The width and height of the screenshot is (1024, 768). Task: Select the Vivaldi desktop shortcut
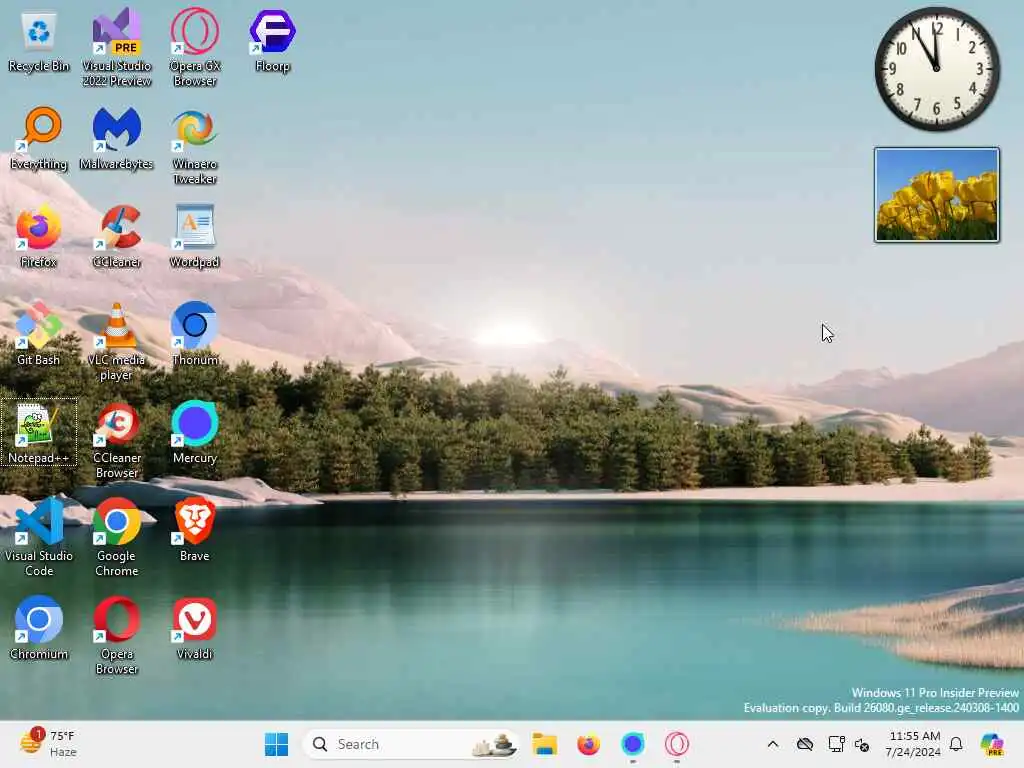click(x=195, y=629)
